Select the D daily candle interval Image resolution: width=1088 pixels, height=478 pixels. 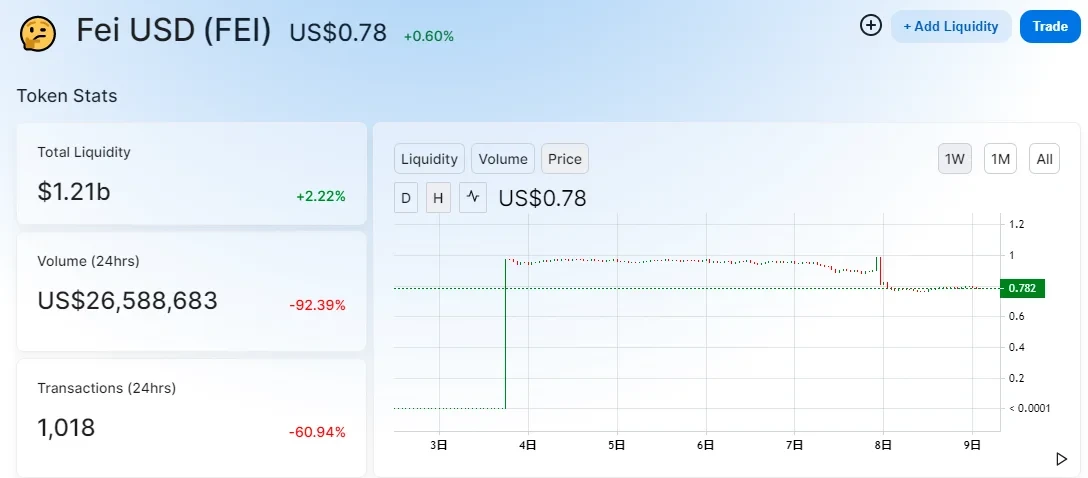pos(406,198)
